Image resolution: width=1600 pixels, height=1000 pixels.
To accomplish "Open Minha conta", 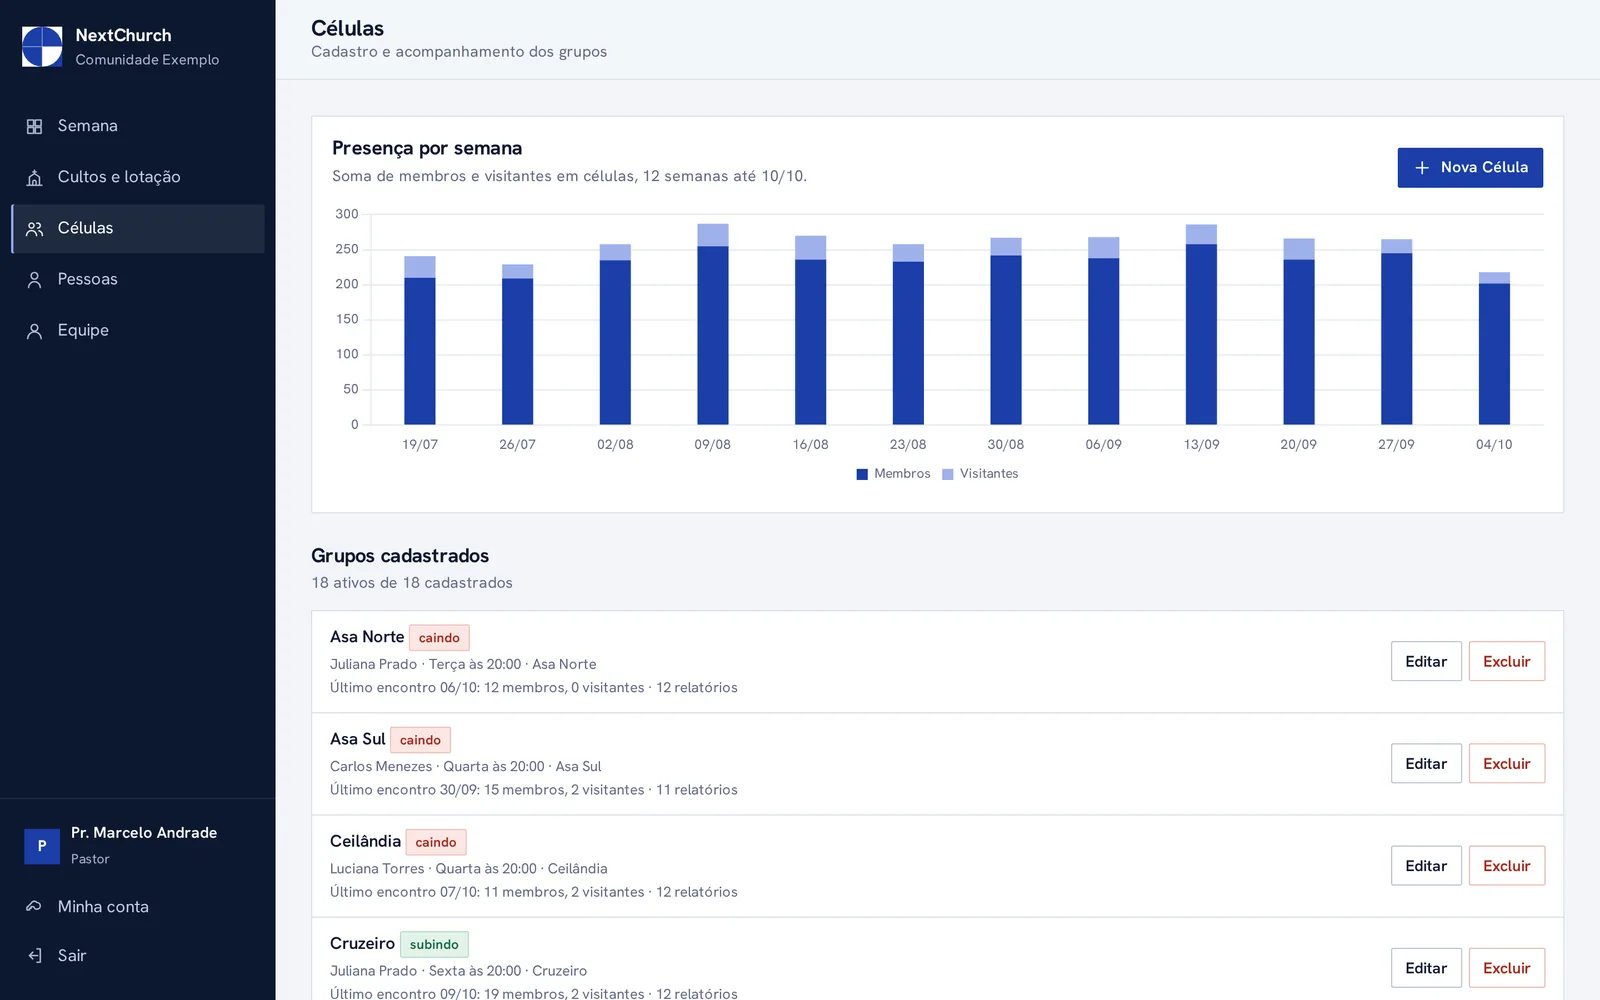I will pos(138,907).
